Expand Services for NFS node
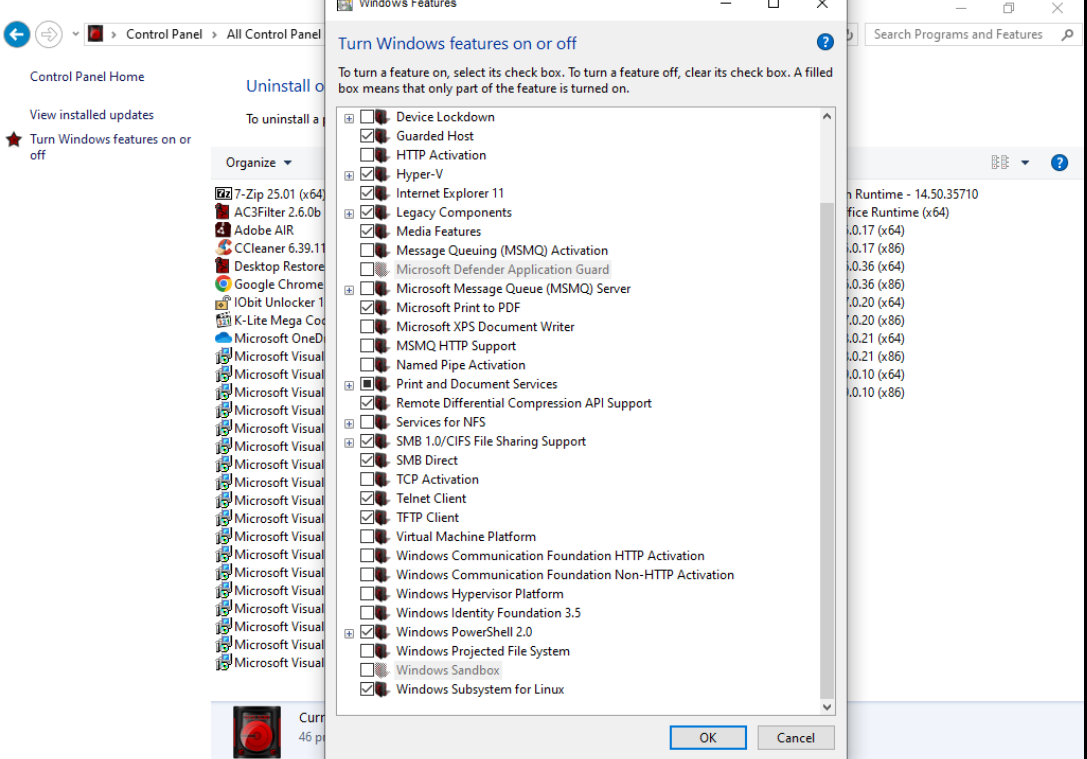1087x759 pixels. pyautogui.click(x=349, y=424)
